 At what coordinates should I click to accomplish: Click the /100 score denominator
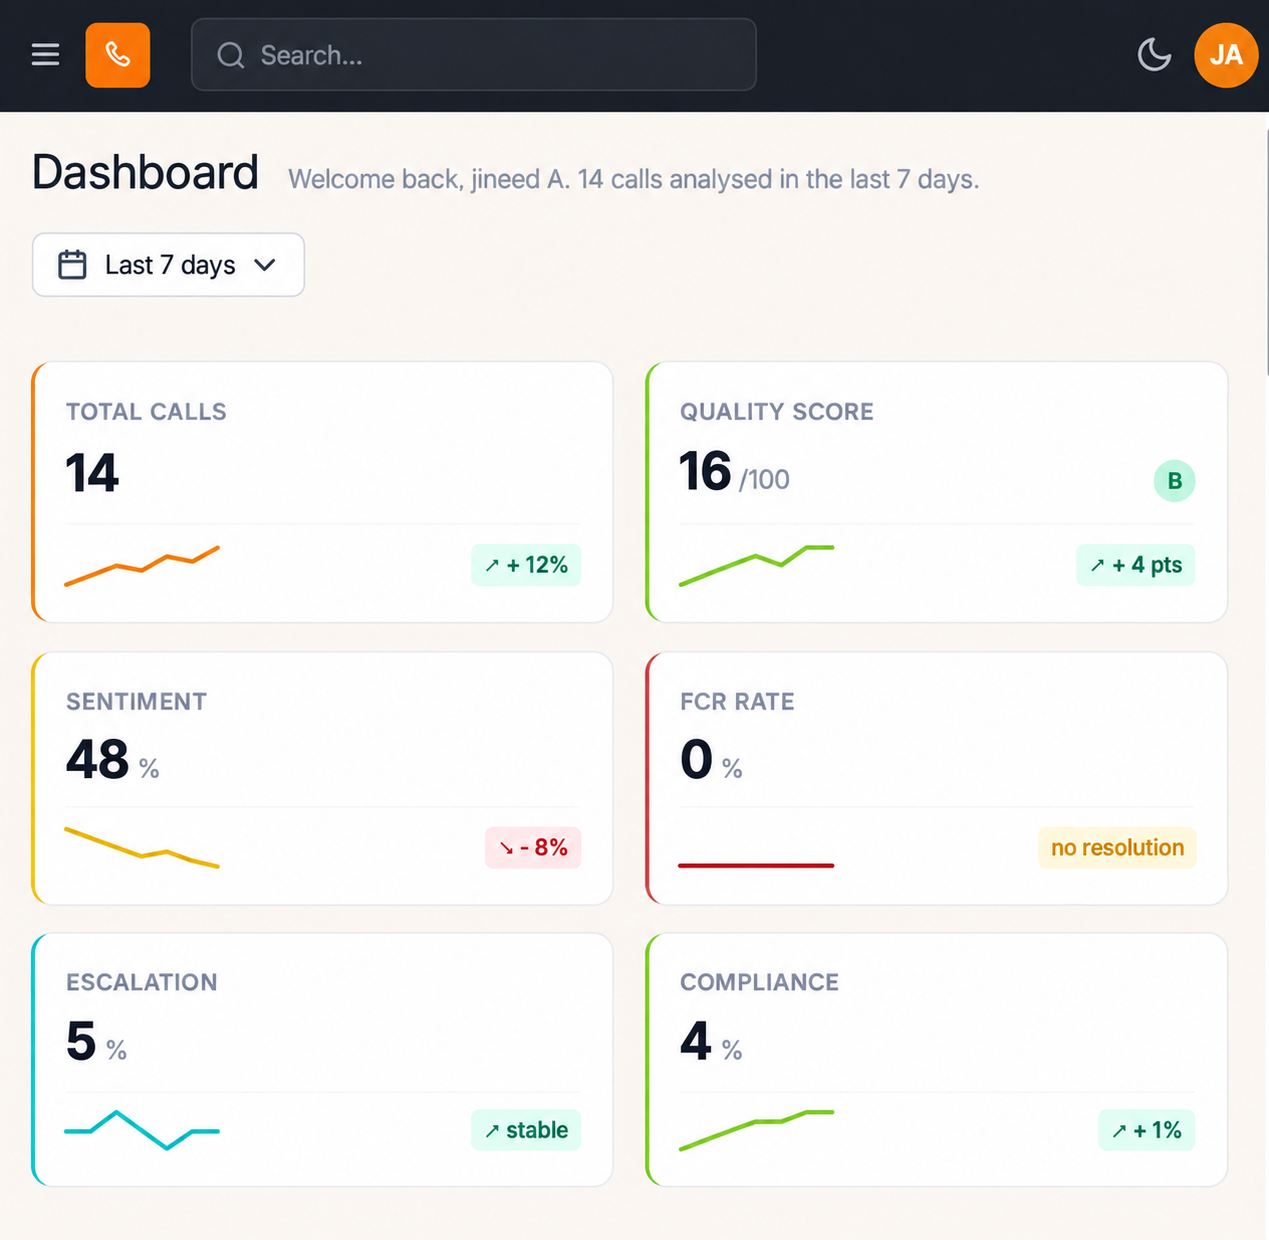[x=765, y=480]
